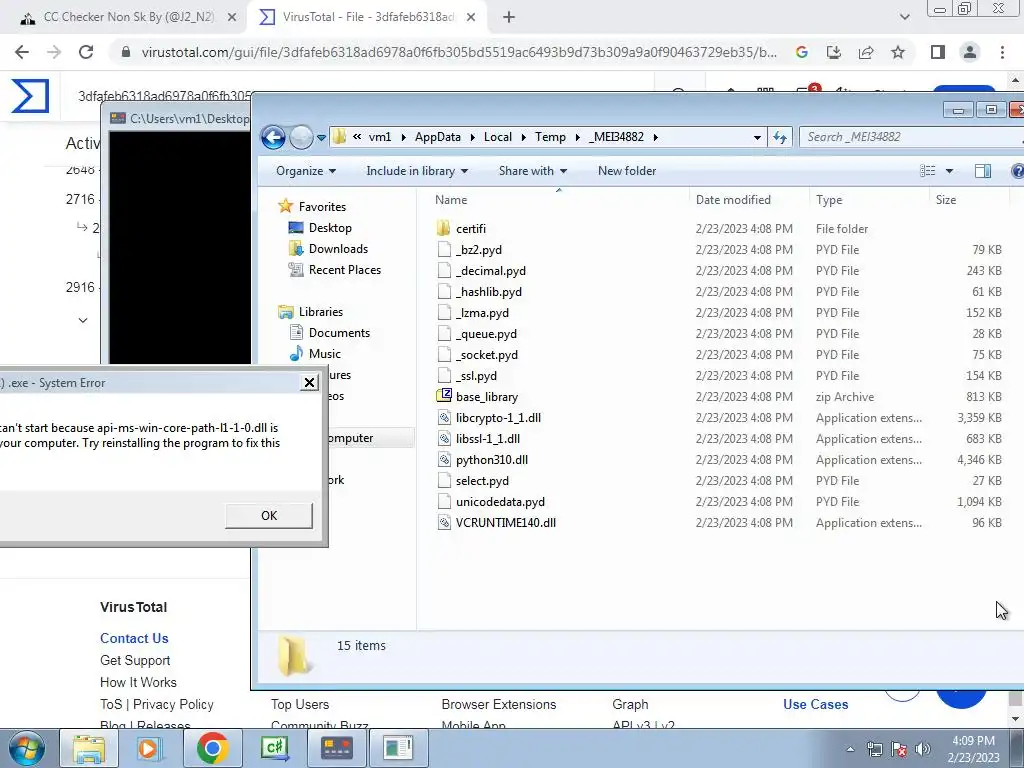This screenshot has width=1024, height=768.
Task: Open the Get Support link
Action: coord(135,660)
